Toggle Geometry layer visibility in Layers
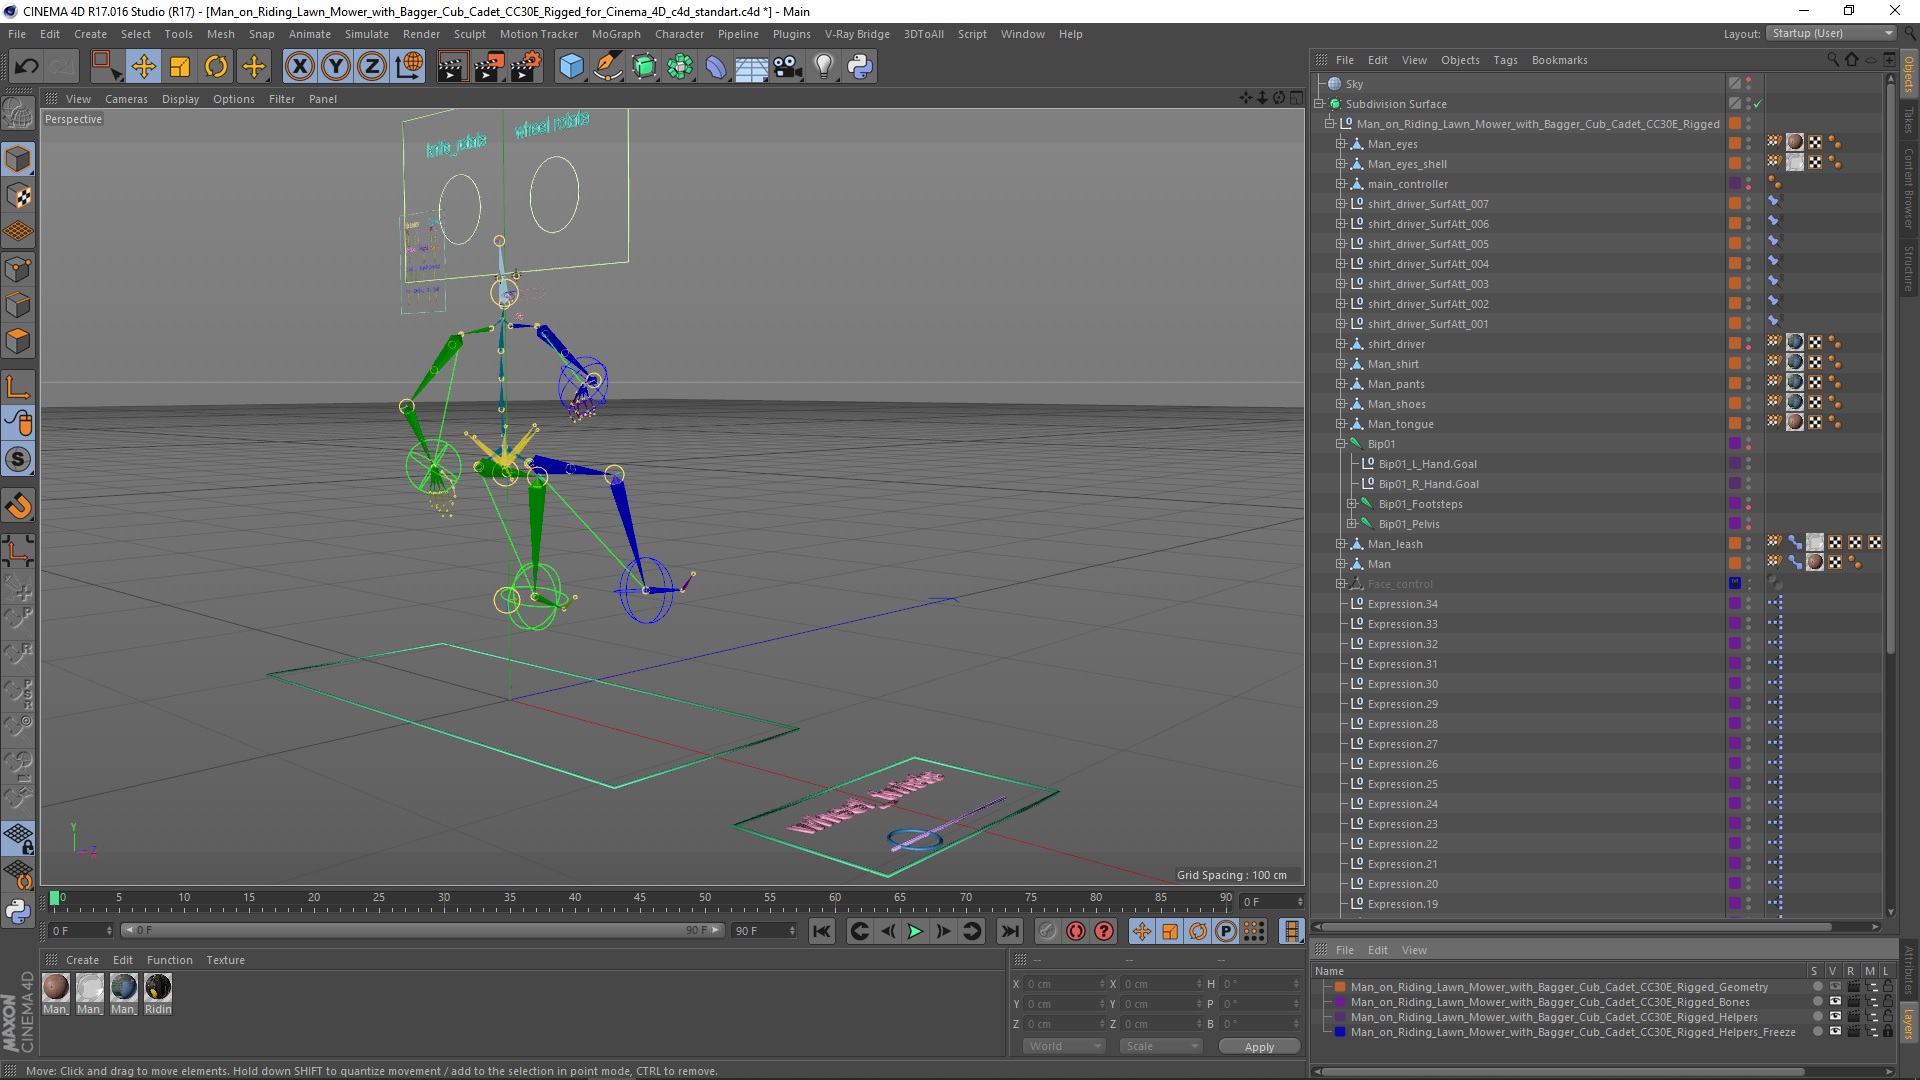The height and width of the screenshot is (1080, 1920). [1834, 987]
